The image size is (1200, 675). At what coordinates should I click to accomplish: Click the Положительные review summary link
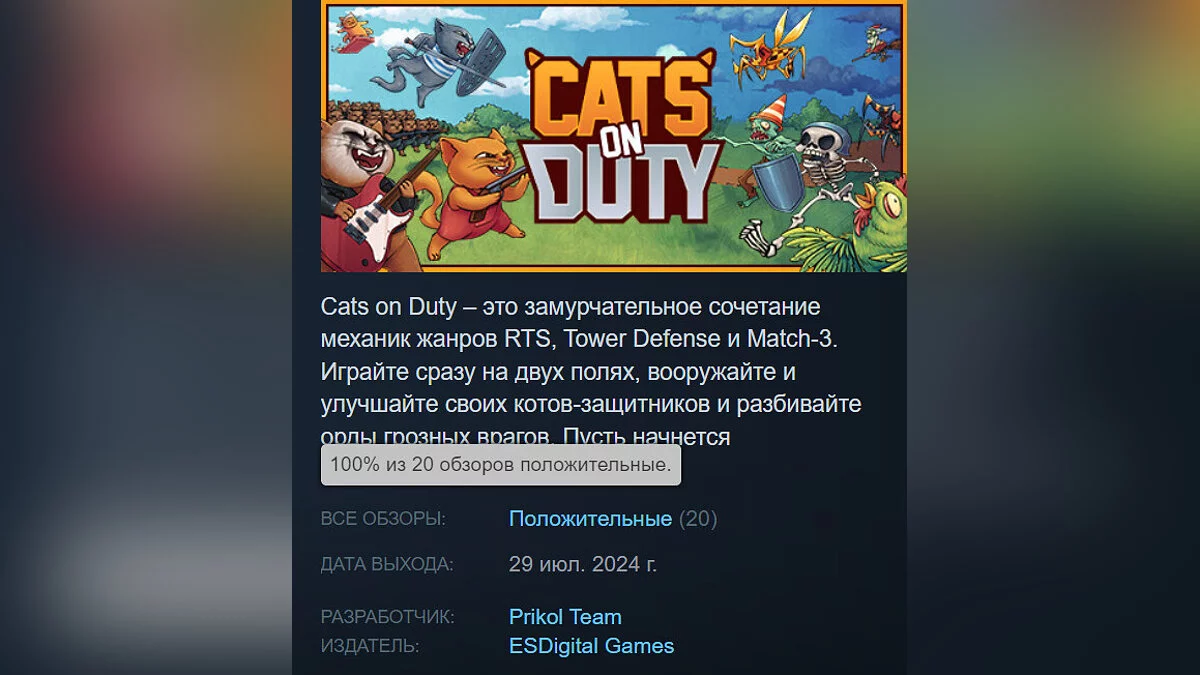coord(590,519)
